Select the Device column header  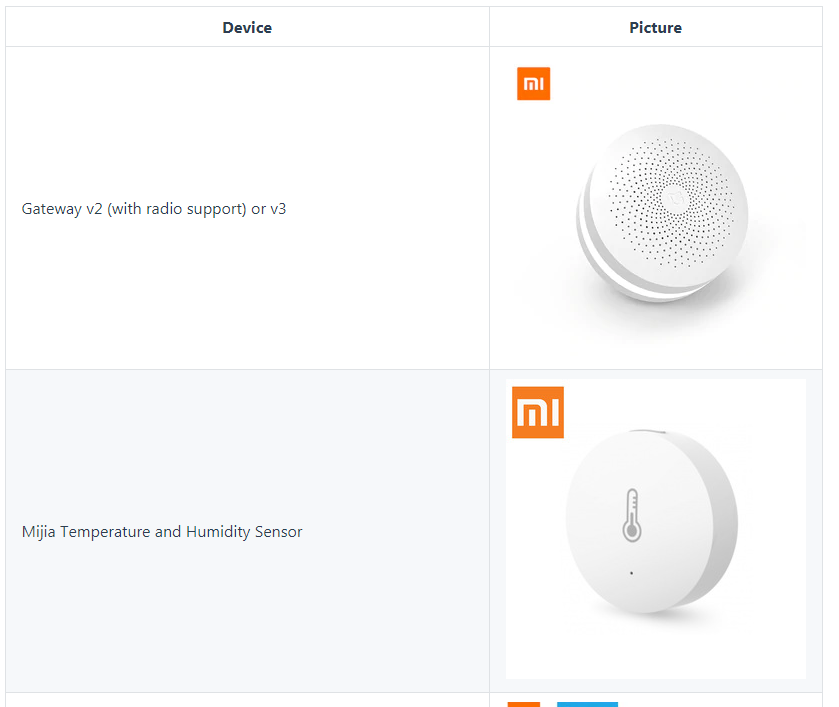[x=247, y=27]
